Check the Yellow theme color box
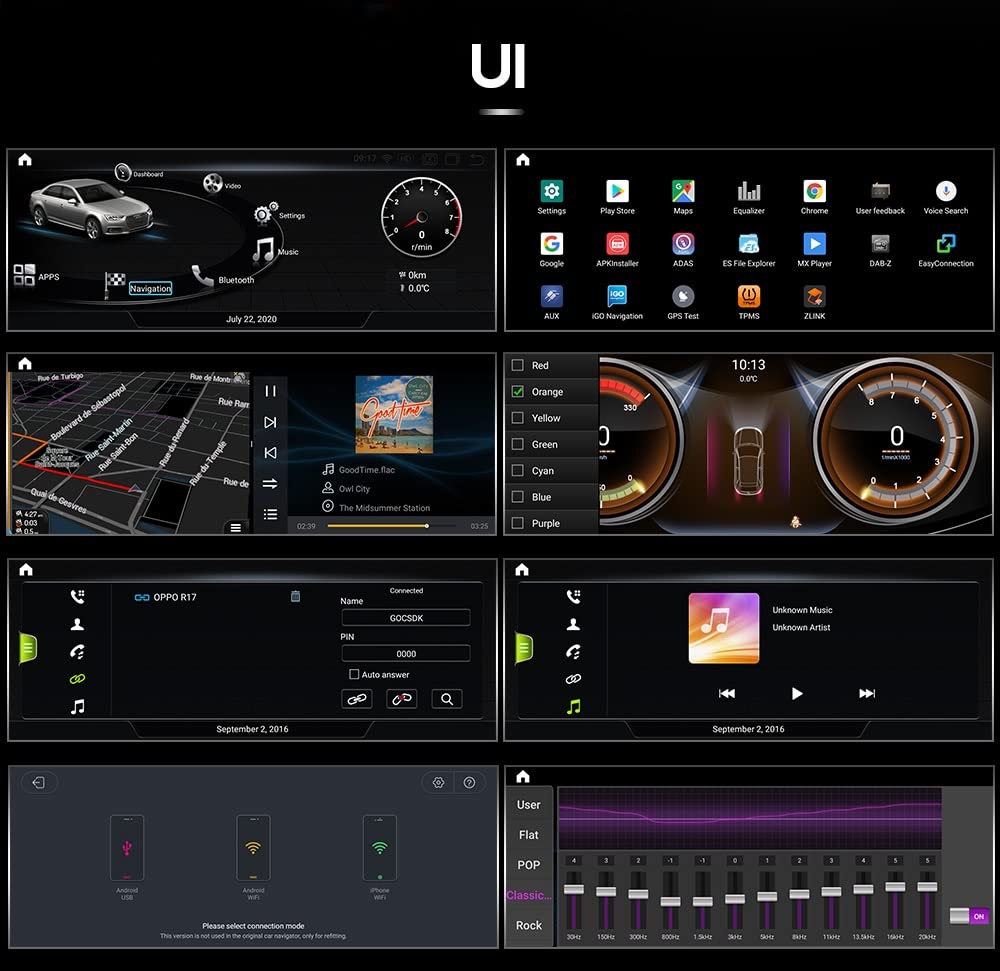The image size is (1000, 971). 518,418
